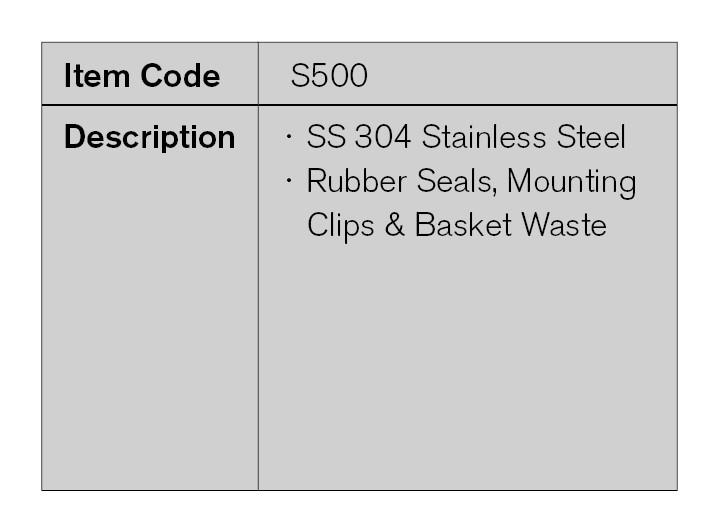Viewport: 714px width, 532px height.
Task: Click the "500" digits in item code
Action: [x=339, y=76]
